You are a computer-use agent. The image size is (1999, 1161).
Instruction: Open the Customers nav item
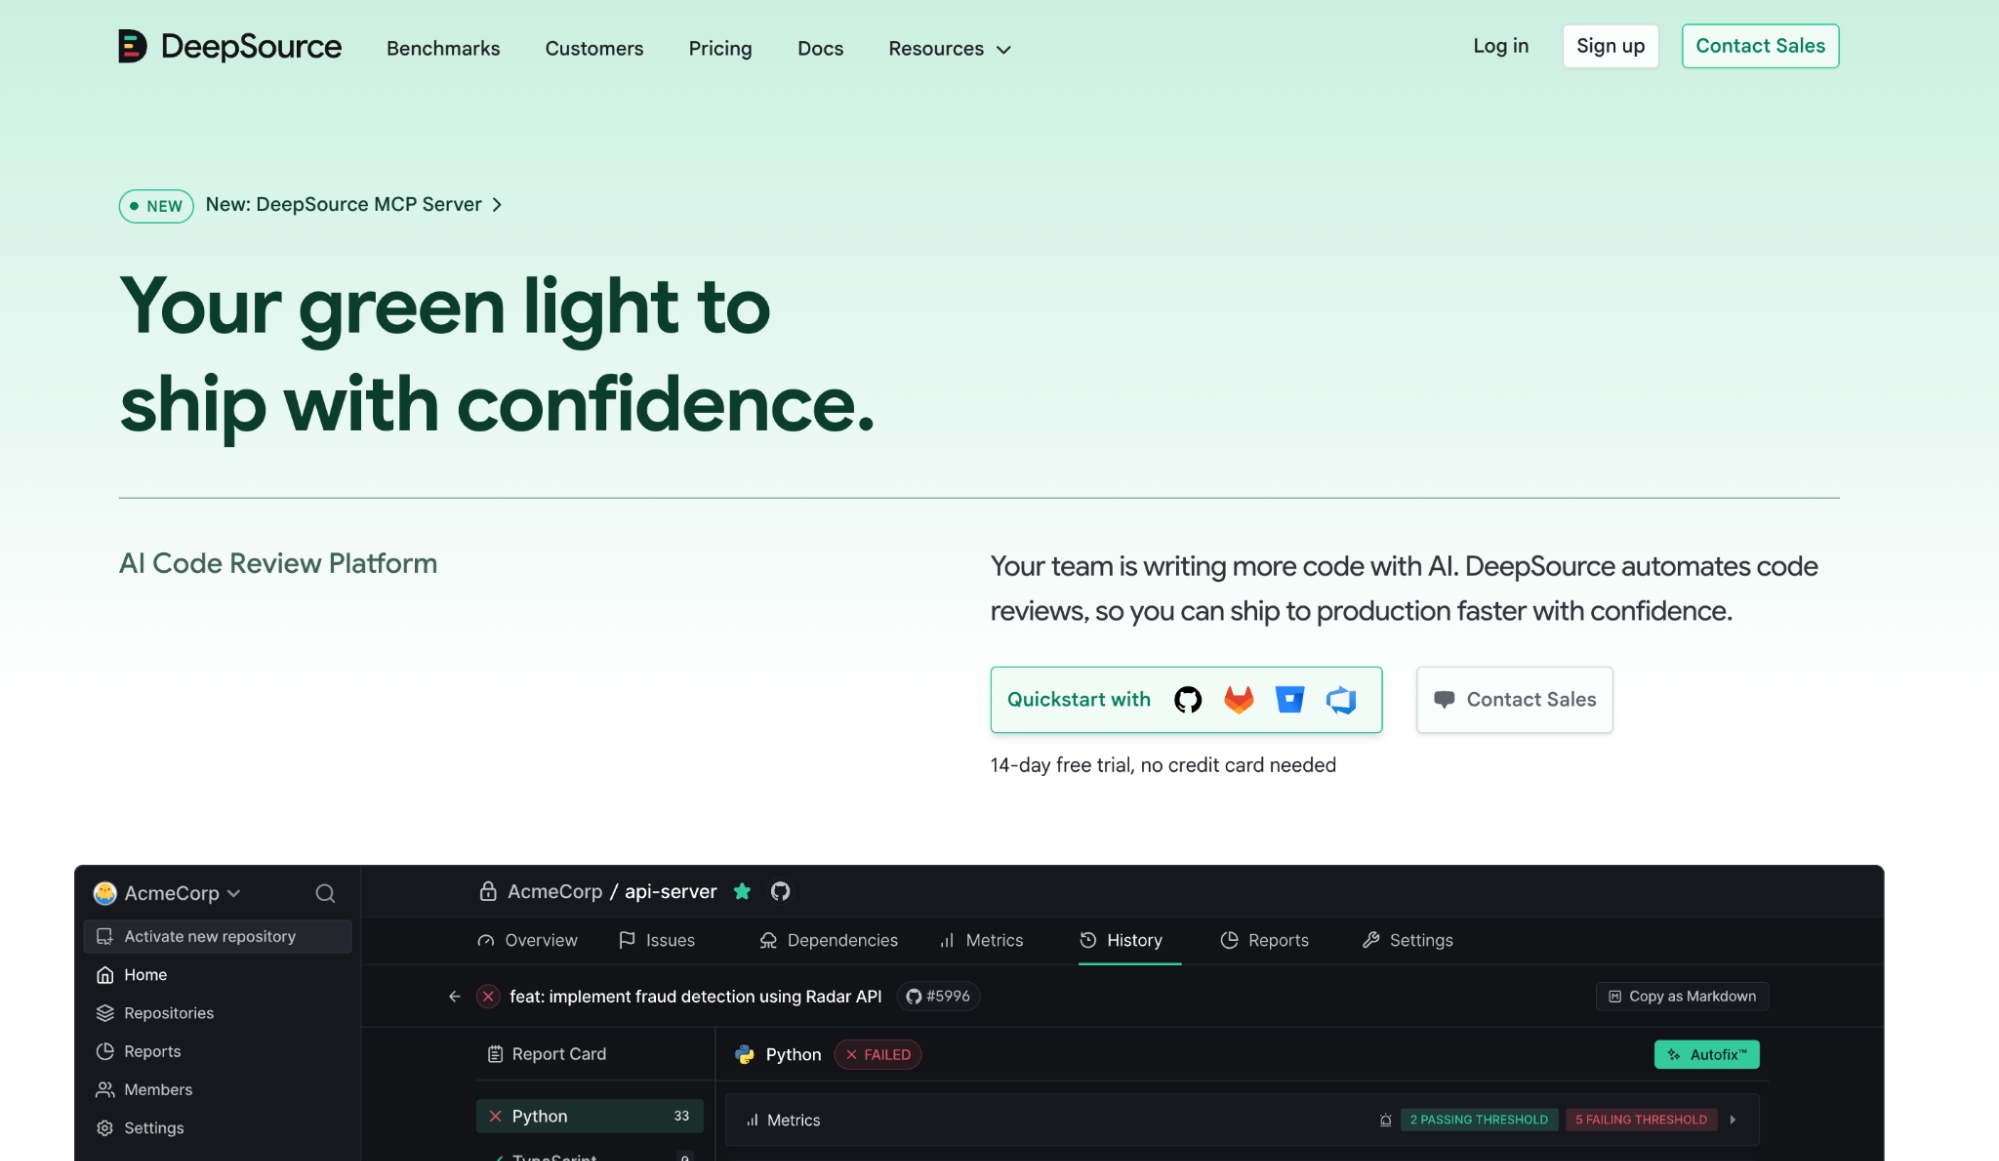pos(594,49)
